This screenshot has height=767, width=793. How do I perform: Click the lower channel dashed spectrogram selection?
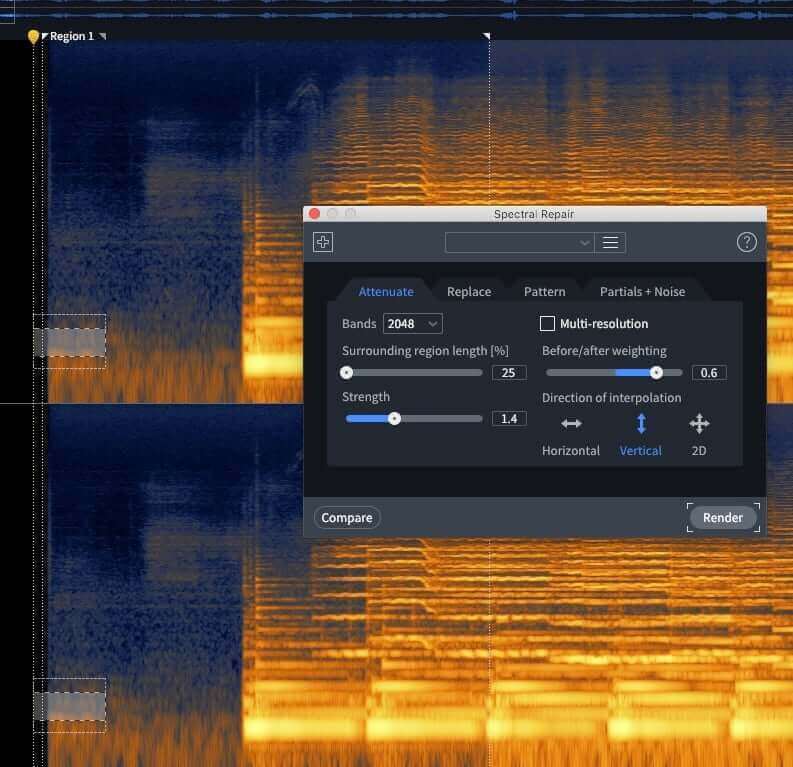click(x=70, y=705)
